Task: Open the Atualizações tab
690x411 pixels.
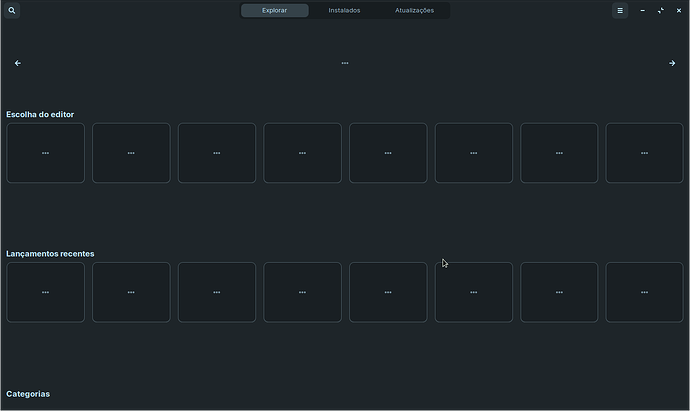Action: pos(414,10)
